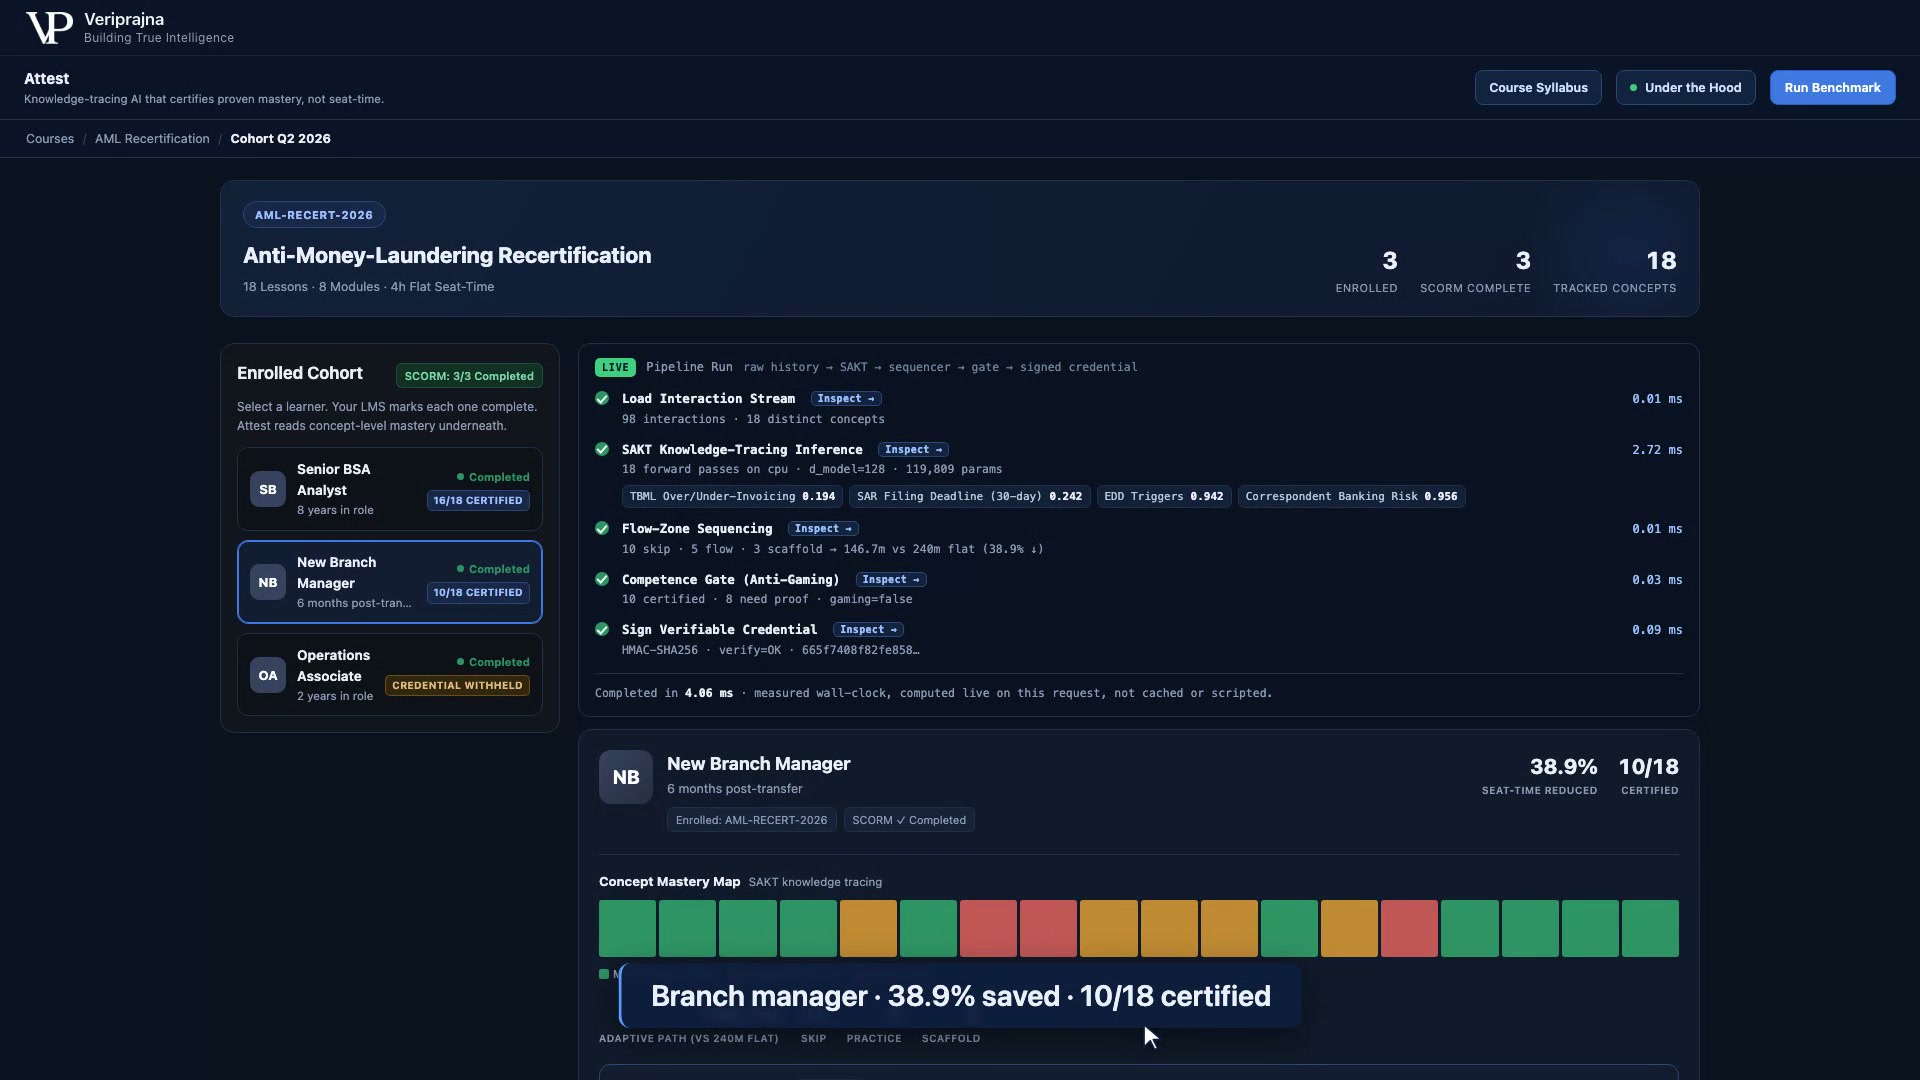Click the SCORM ✓ Completed tag
This screenshot has width=1920, height=1080.
(x=909, y=820)
